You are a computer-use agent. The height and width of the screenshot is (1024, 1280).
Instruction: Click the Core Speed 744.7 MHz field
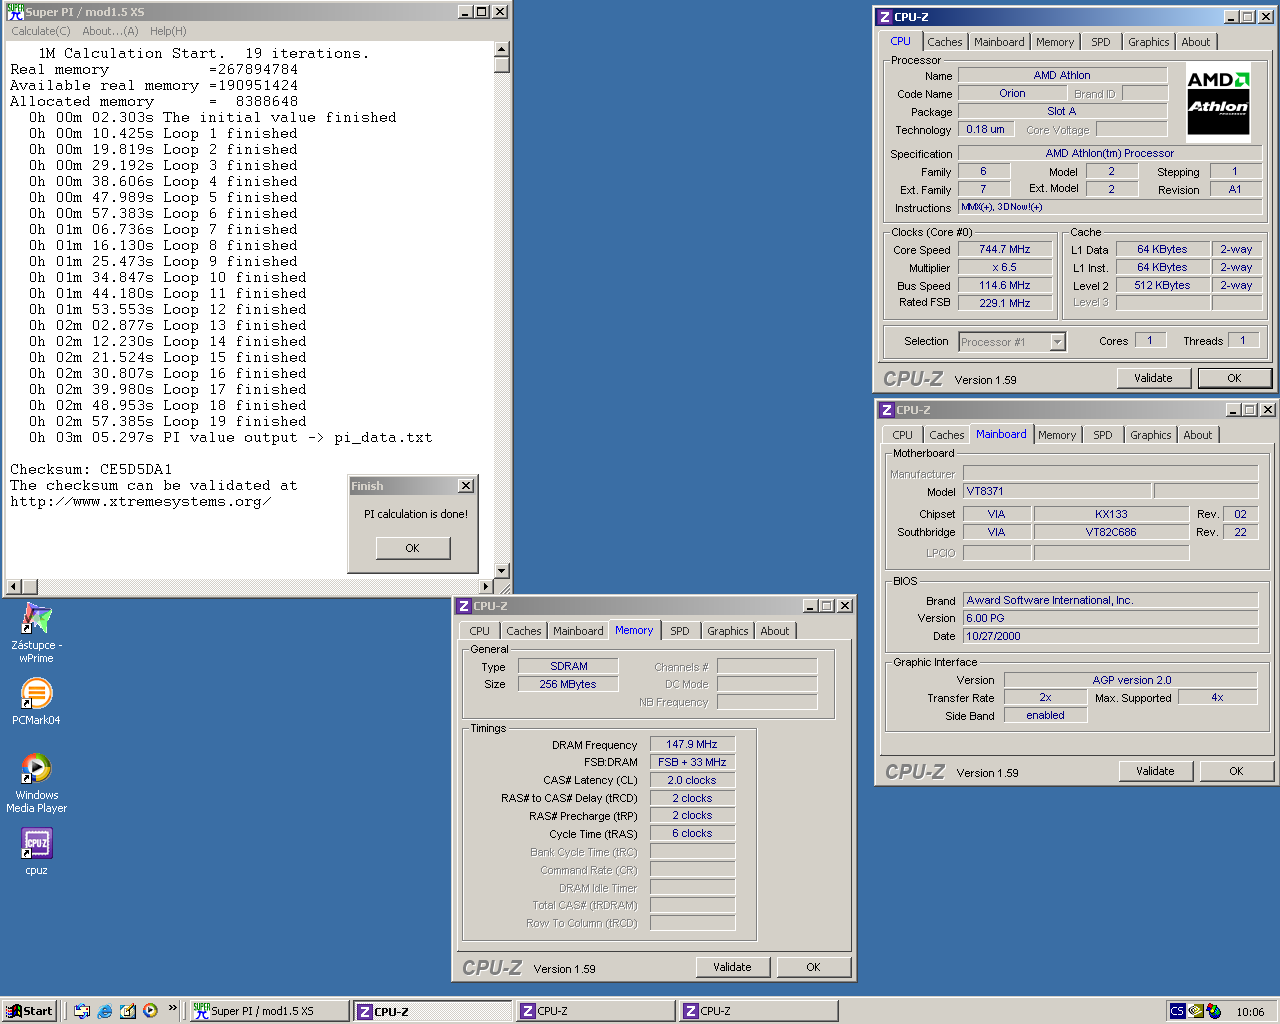1005,249
